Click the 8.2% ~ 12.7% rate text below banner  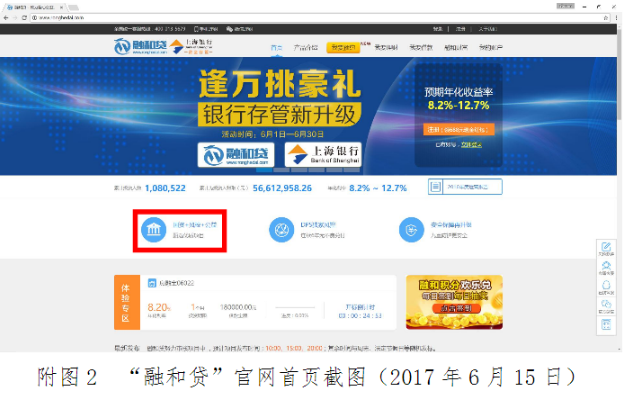pyautogui.click(x=378, y=188)
